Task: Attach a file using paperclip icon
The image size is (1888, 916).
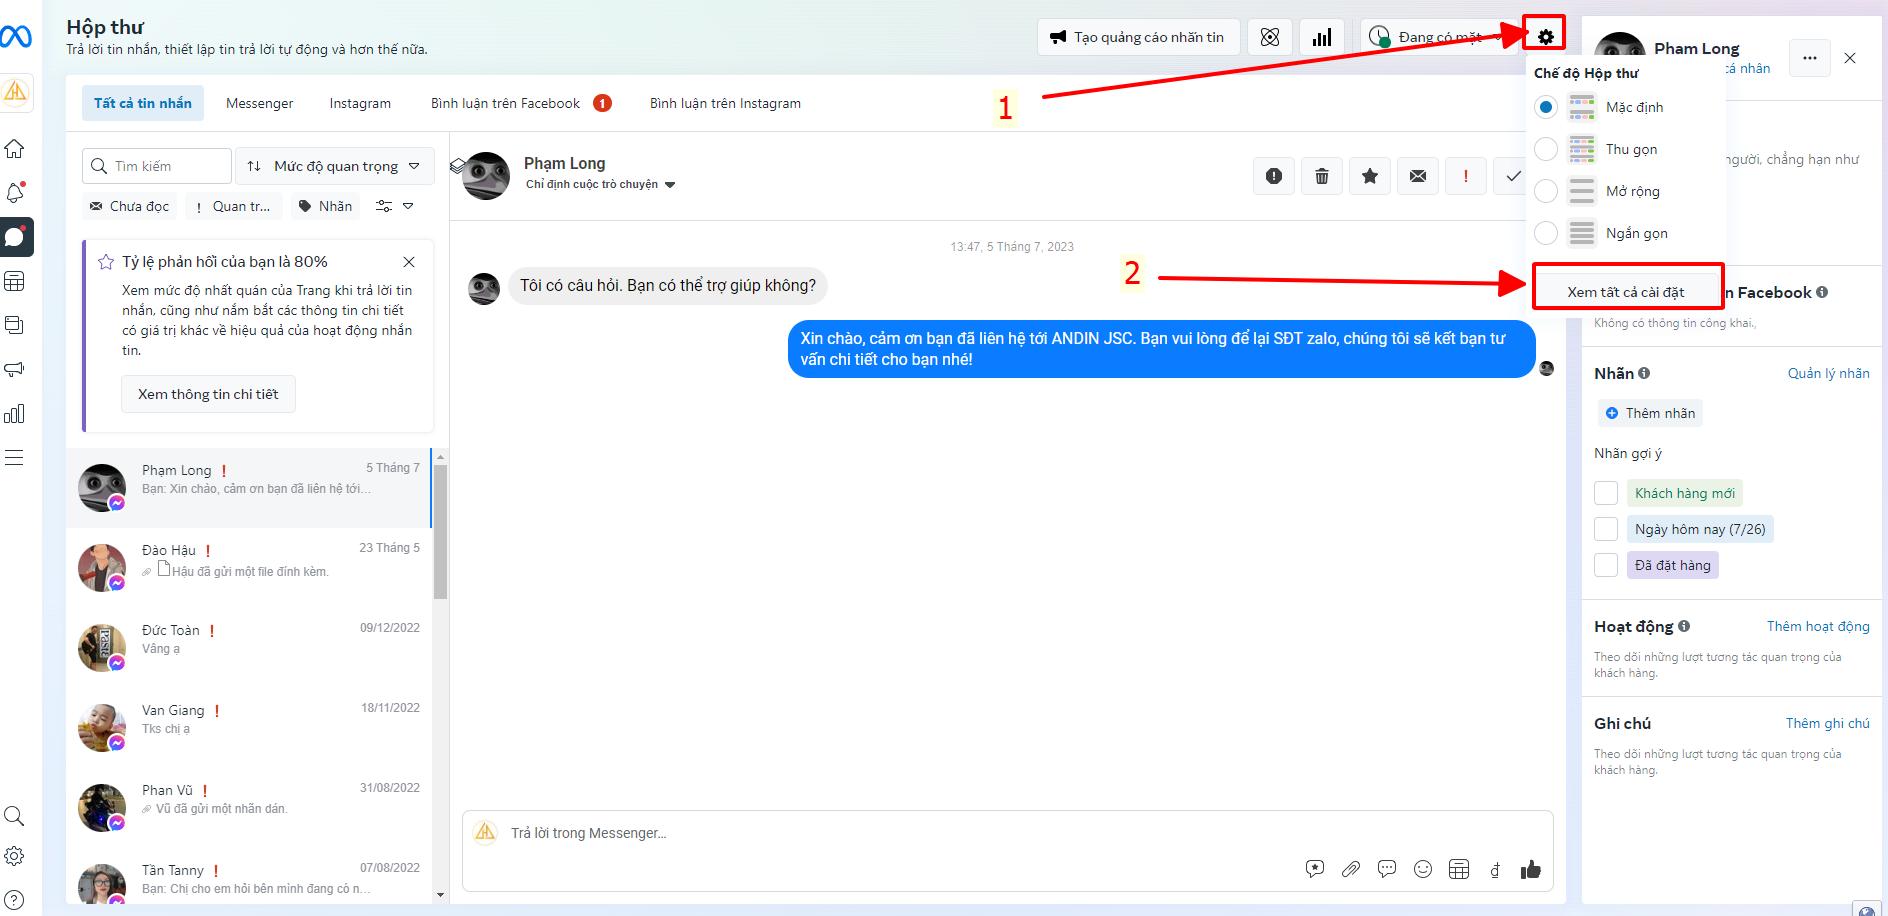Action: (x=1350, y=869)
